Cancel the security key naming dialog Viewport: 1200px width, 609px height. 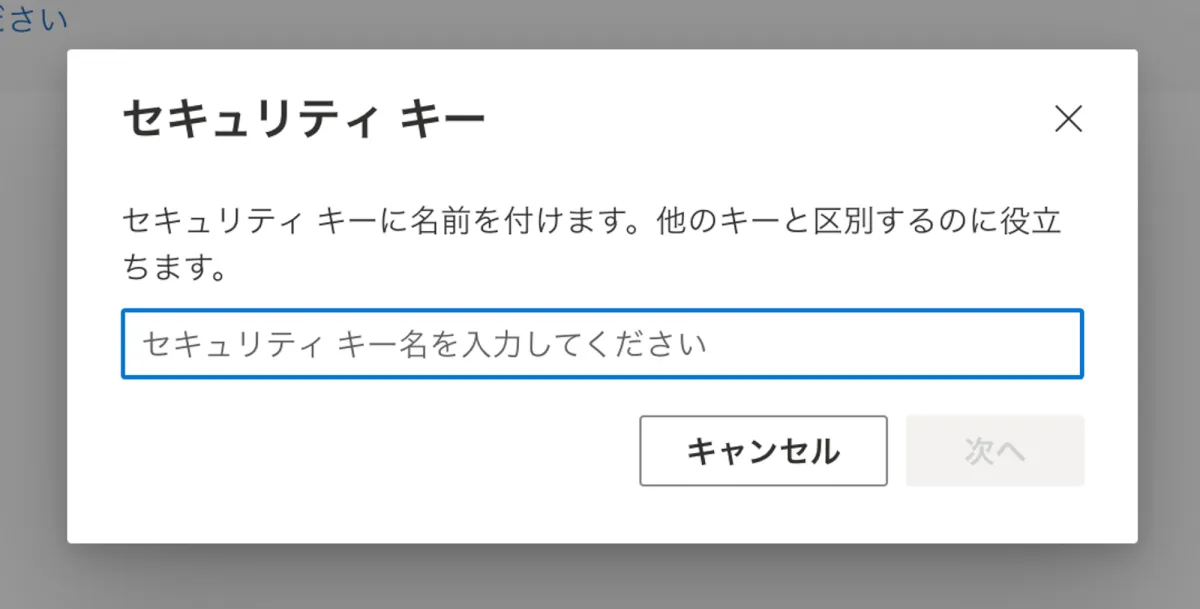[763, 451]
